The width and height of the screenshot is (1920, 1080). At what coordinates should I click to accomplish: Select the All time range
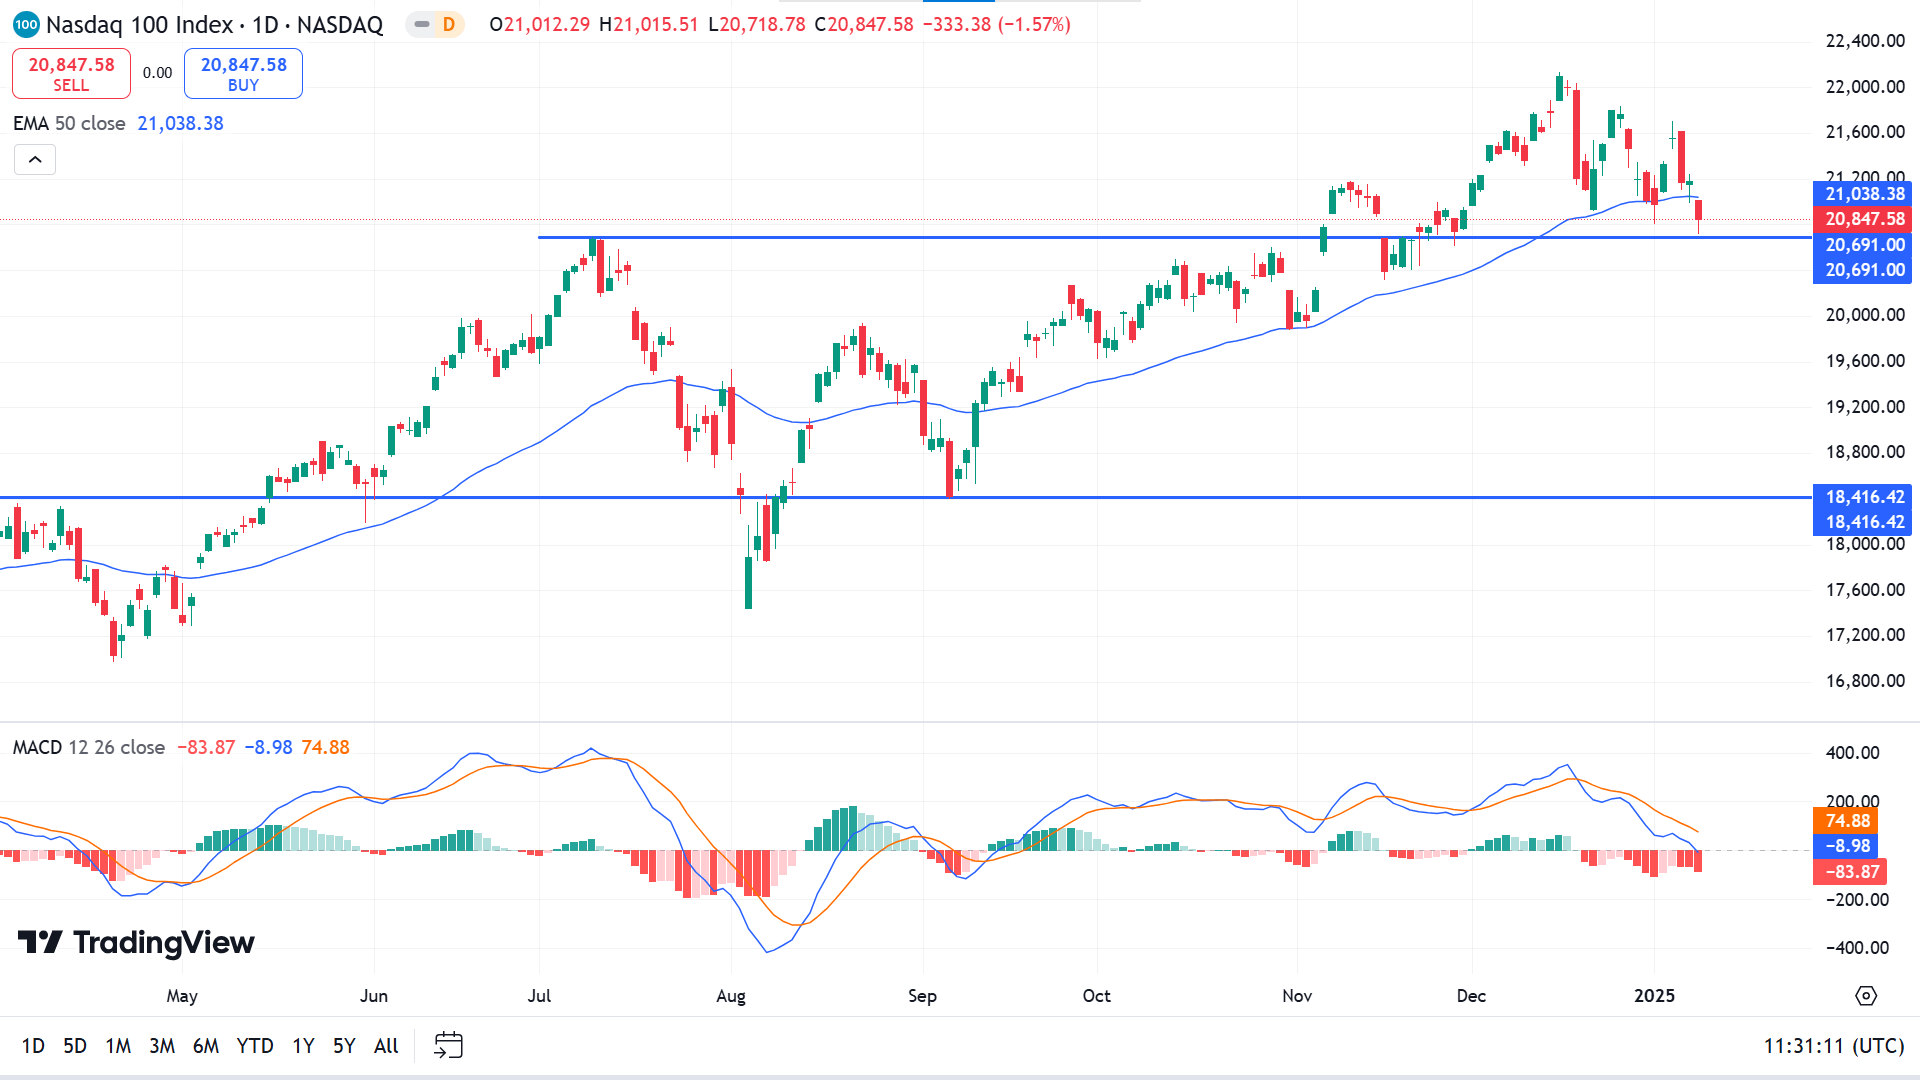[386, 1046]
